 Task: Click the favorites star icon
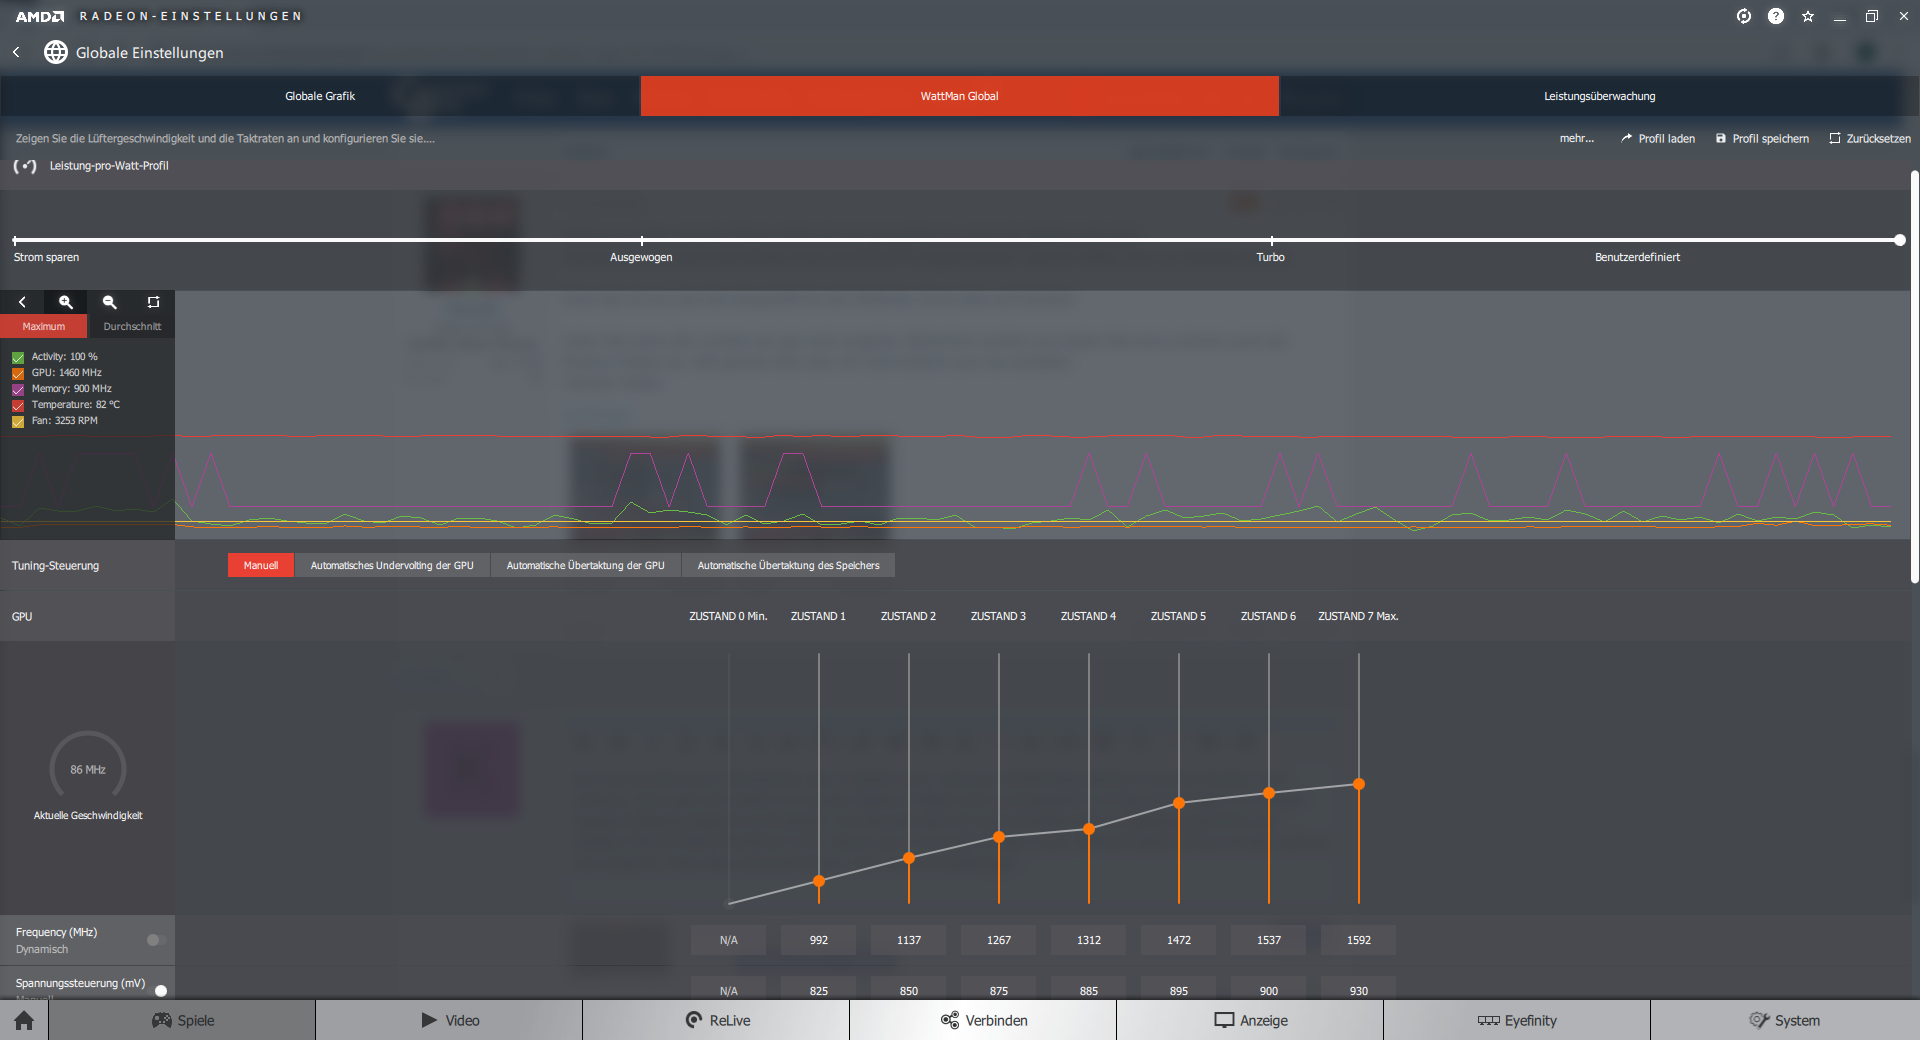click(1808, 16)
